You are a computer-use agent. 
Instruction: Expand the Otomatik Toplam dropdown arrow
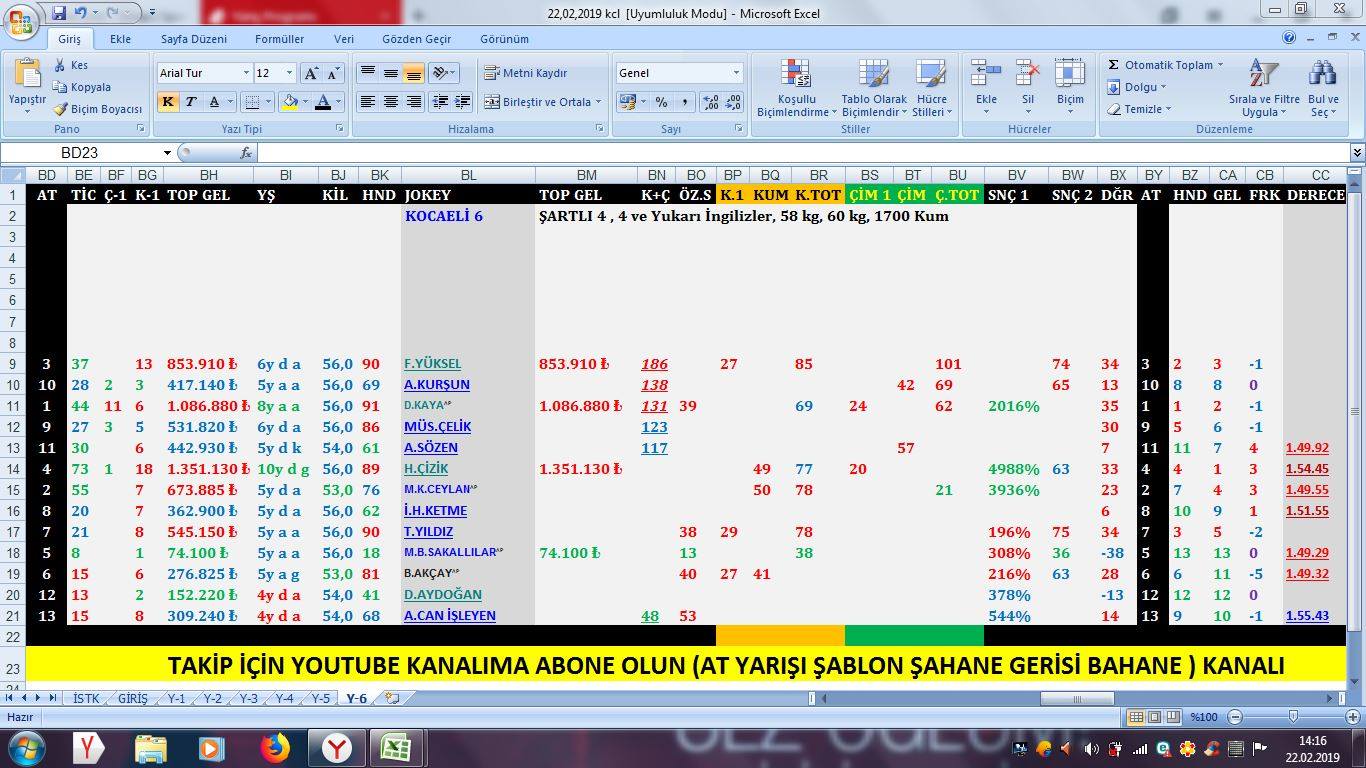pos(1220,65)
